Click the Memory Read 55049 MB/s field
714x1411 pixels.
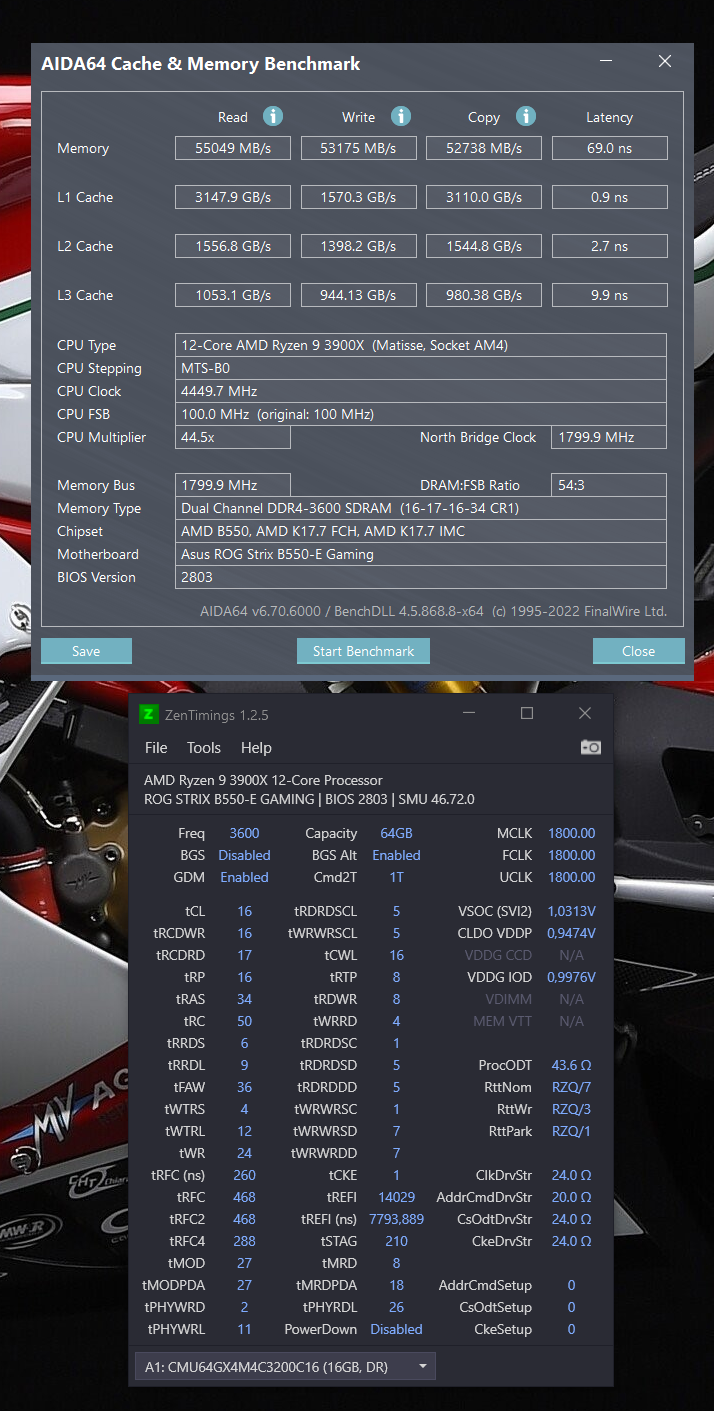pos(233,148)
